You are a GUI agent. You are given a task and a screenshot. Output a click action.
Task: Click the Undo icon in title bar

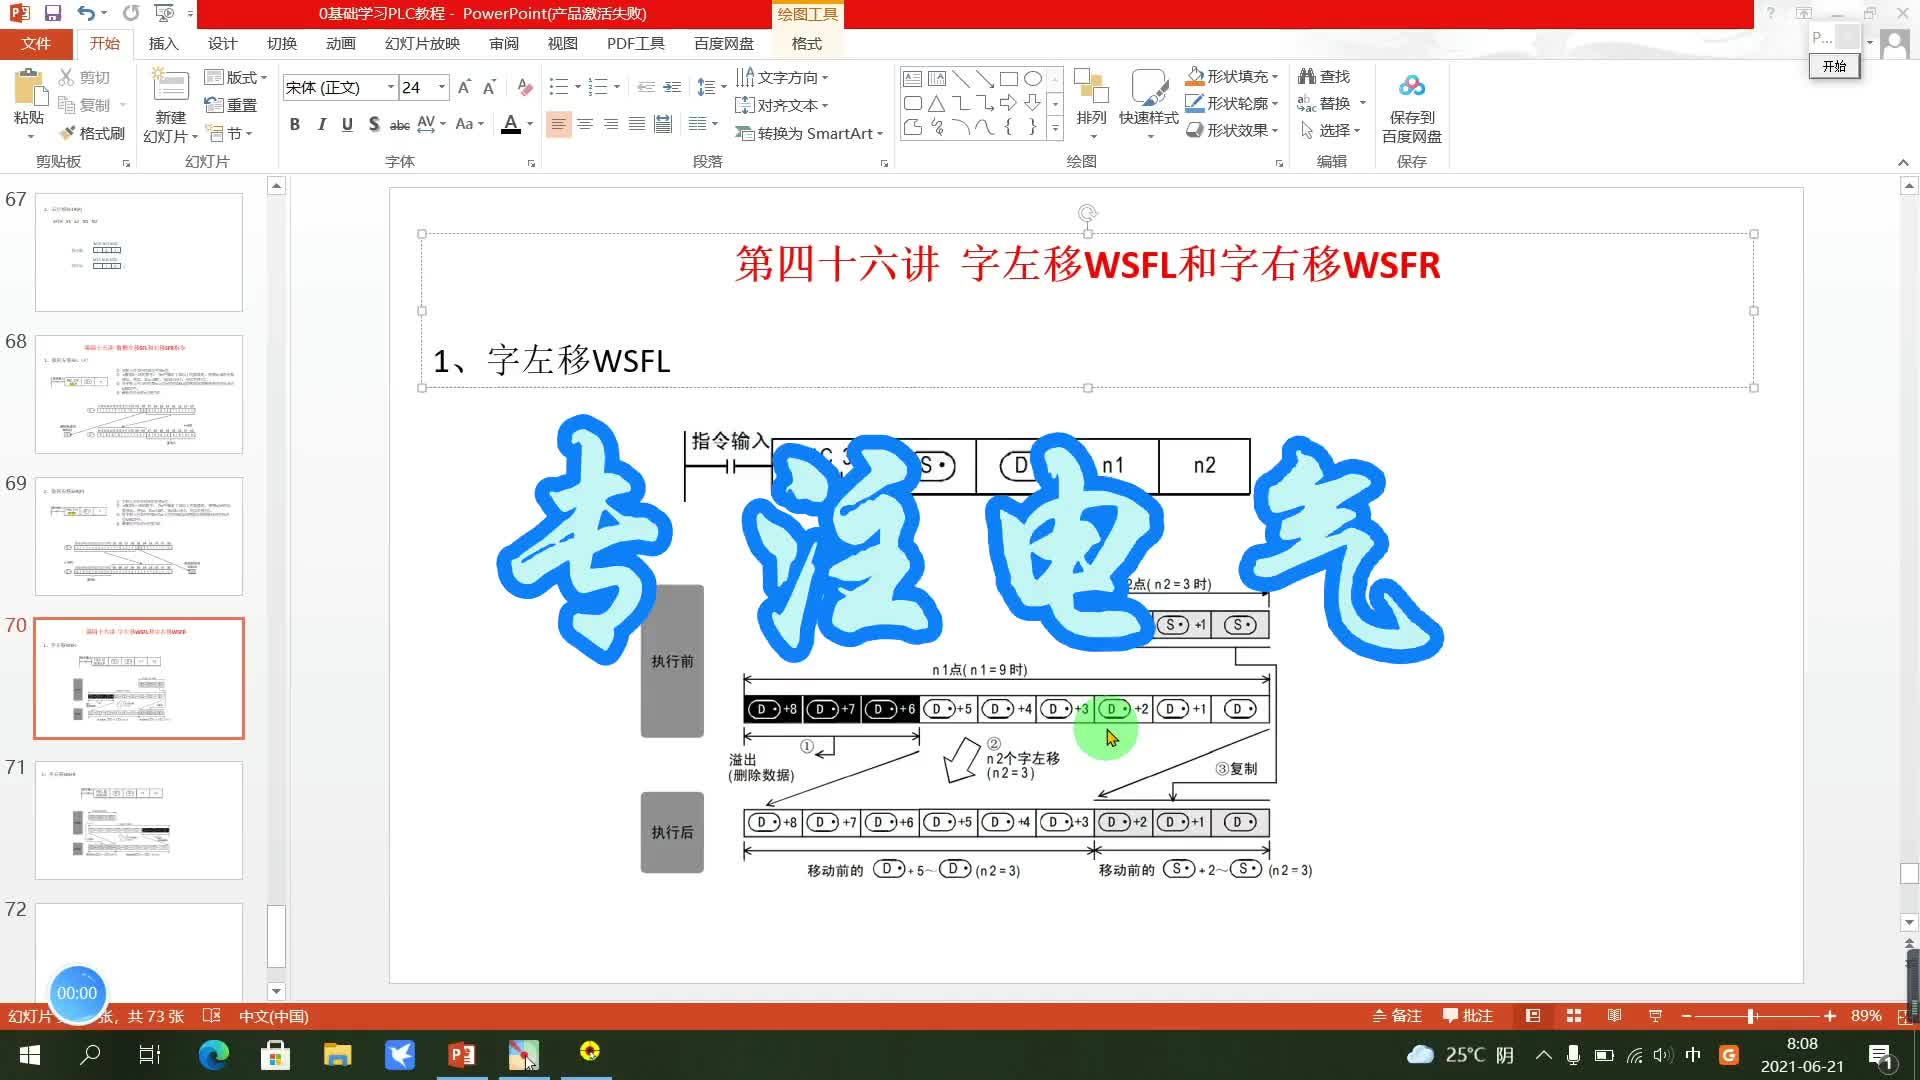point(86,13)
